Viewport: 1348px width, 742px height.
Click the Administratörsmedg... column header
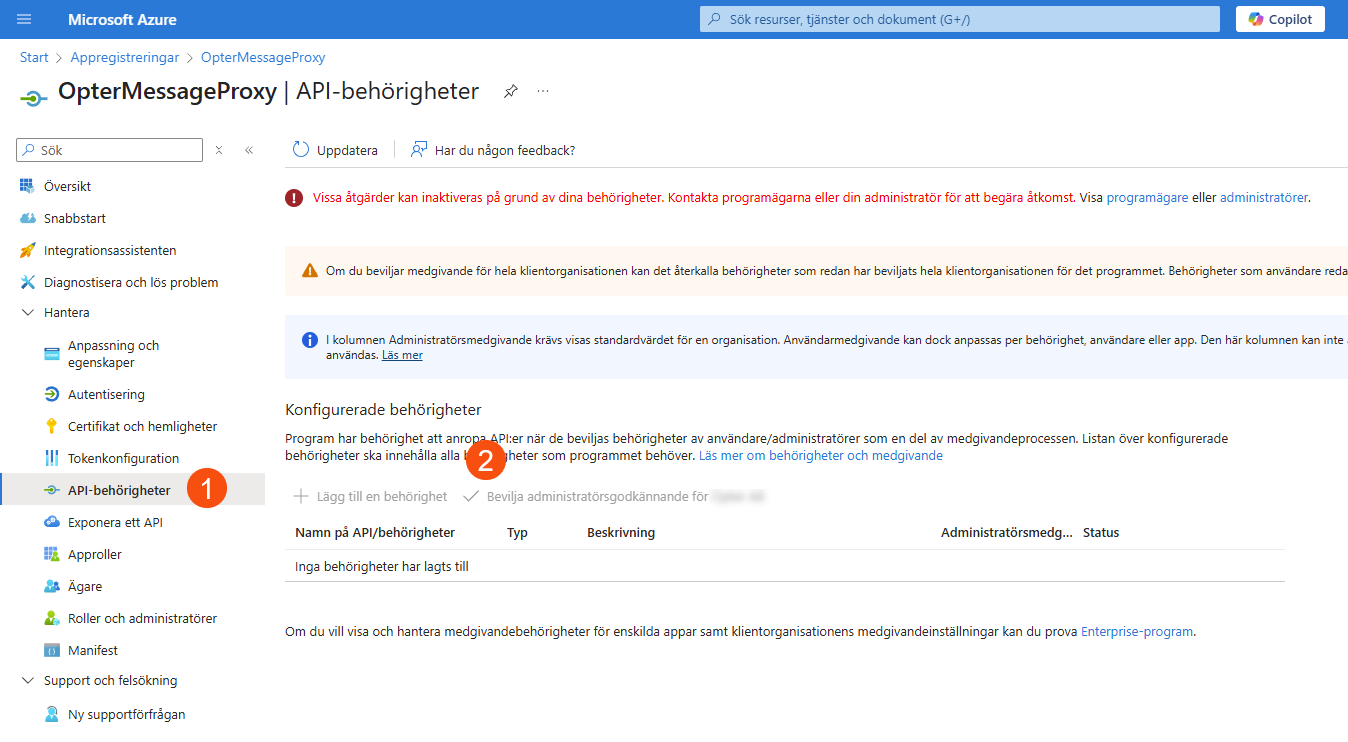1006,532
